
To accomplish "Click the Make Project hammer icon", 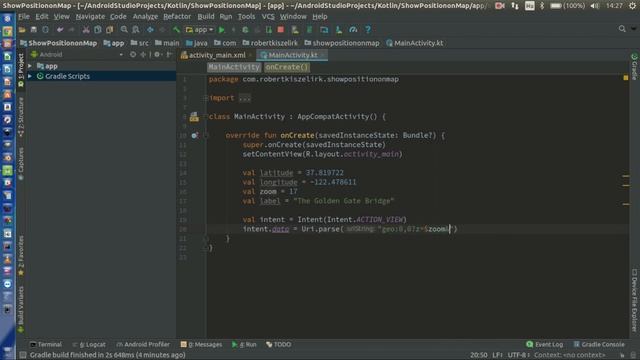I will (176, 30).
